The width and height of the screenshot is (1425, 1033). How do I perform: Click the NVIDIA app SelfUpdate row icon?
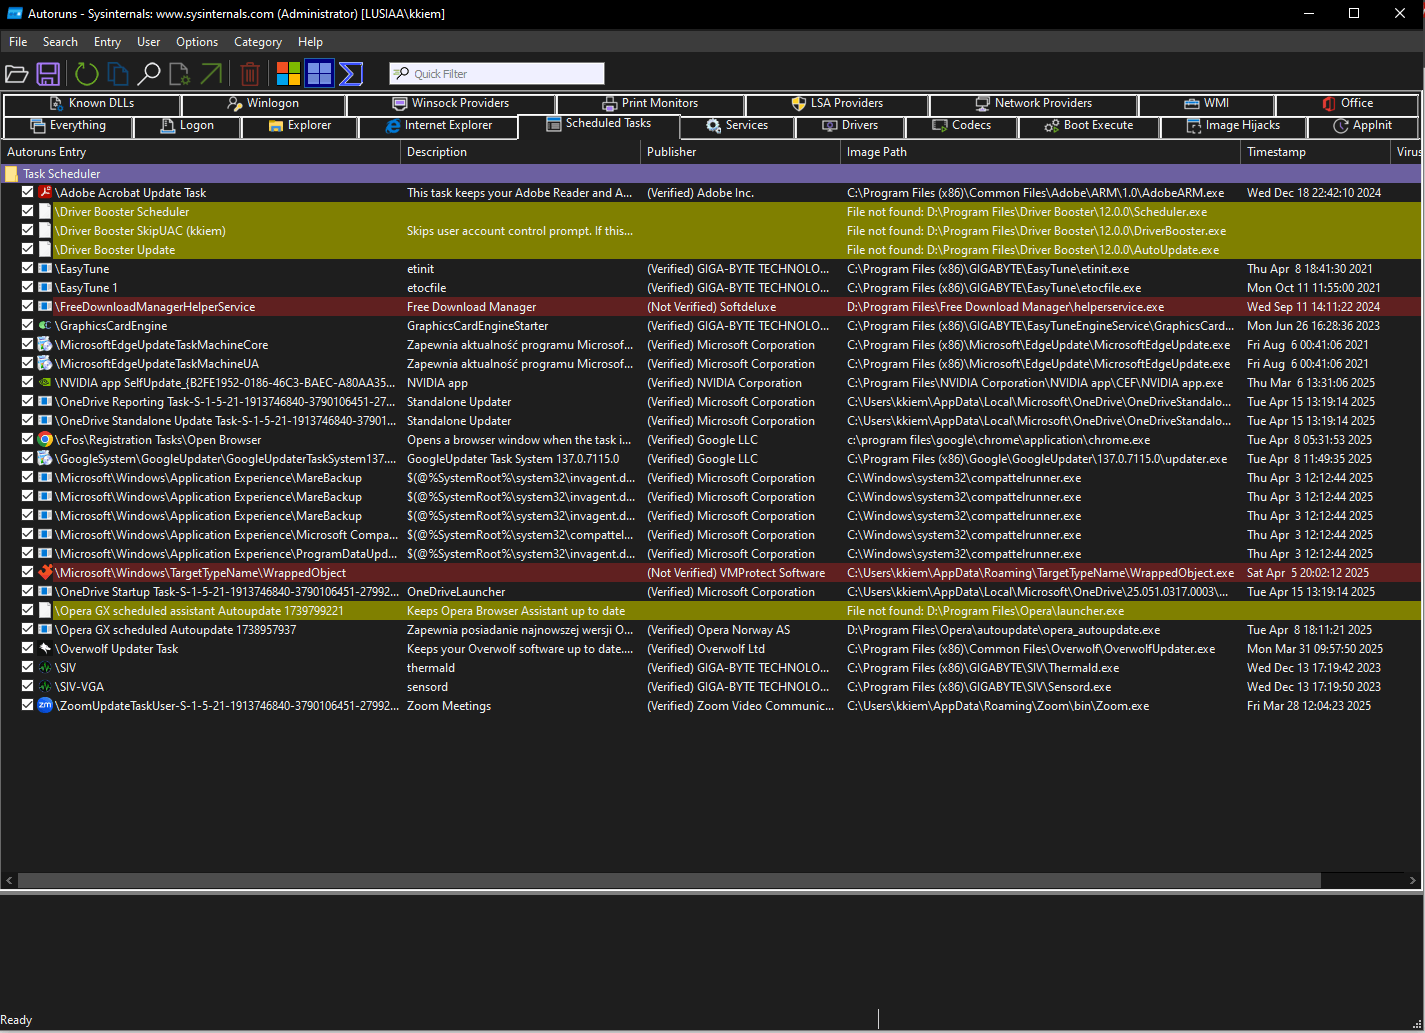[x=45, y=382]
